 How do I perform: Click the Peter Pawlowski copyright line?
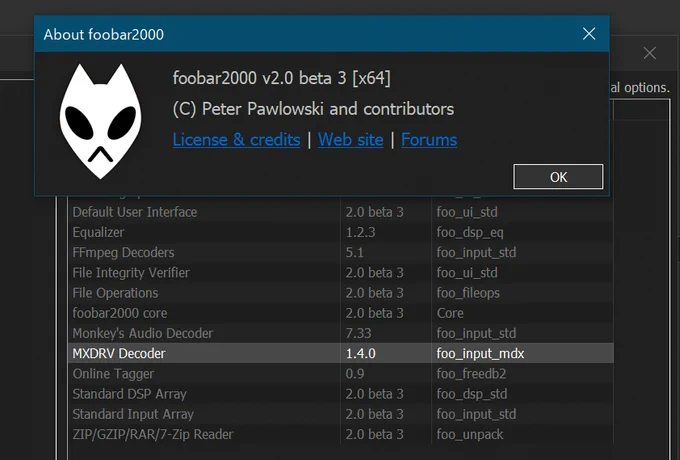pos(313,109)
